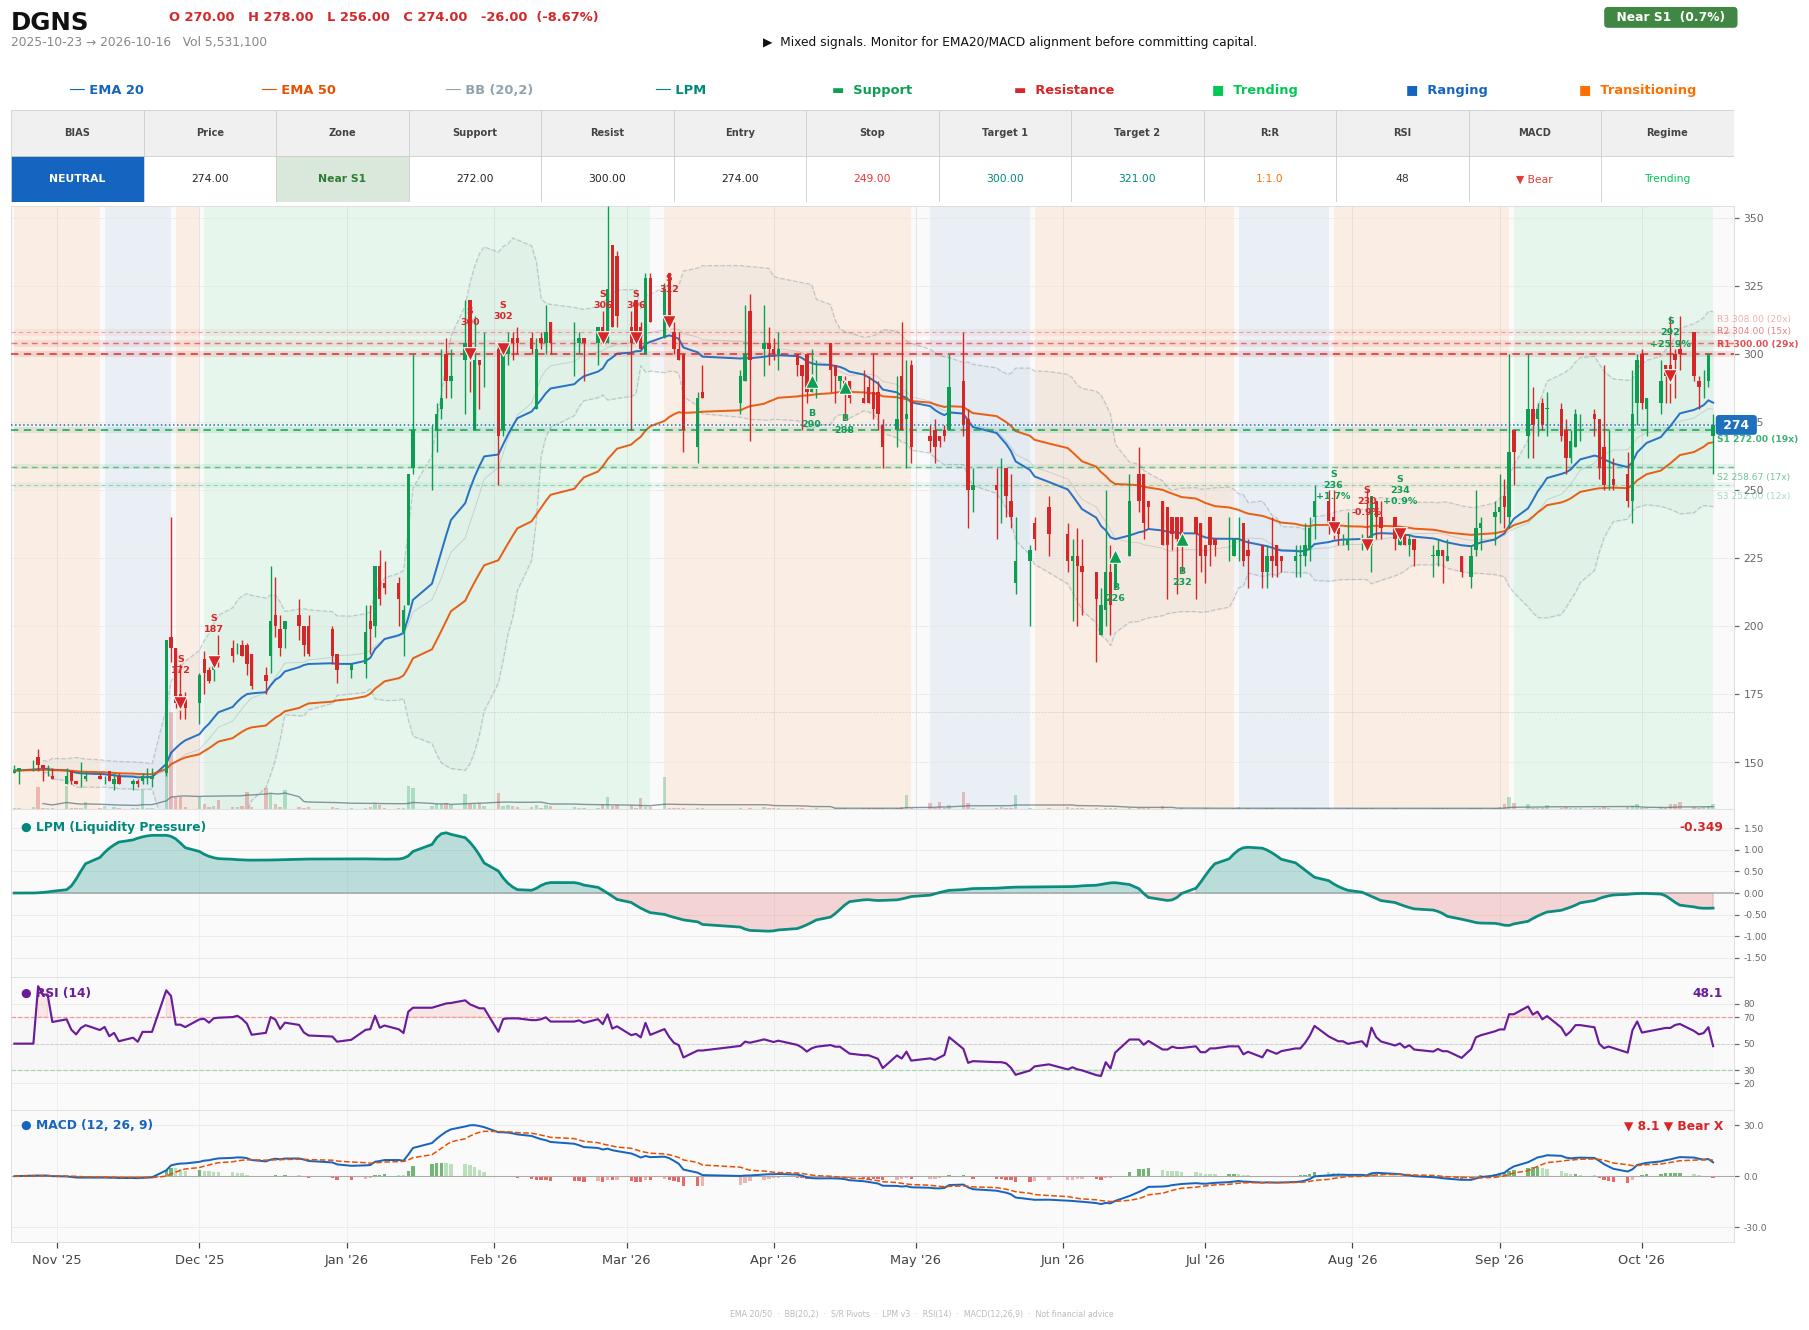Click the sell triangle marker labeled S 187
Viewport: 1809px width, 1330px height.
(213, 662)
